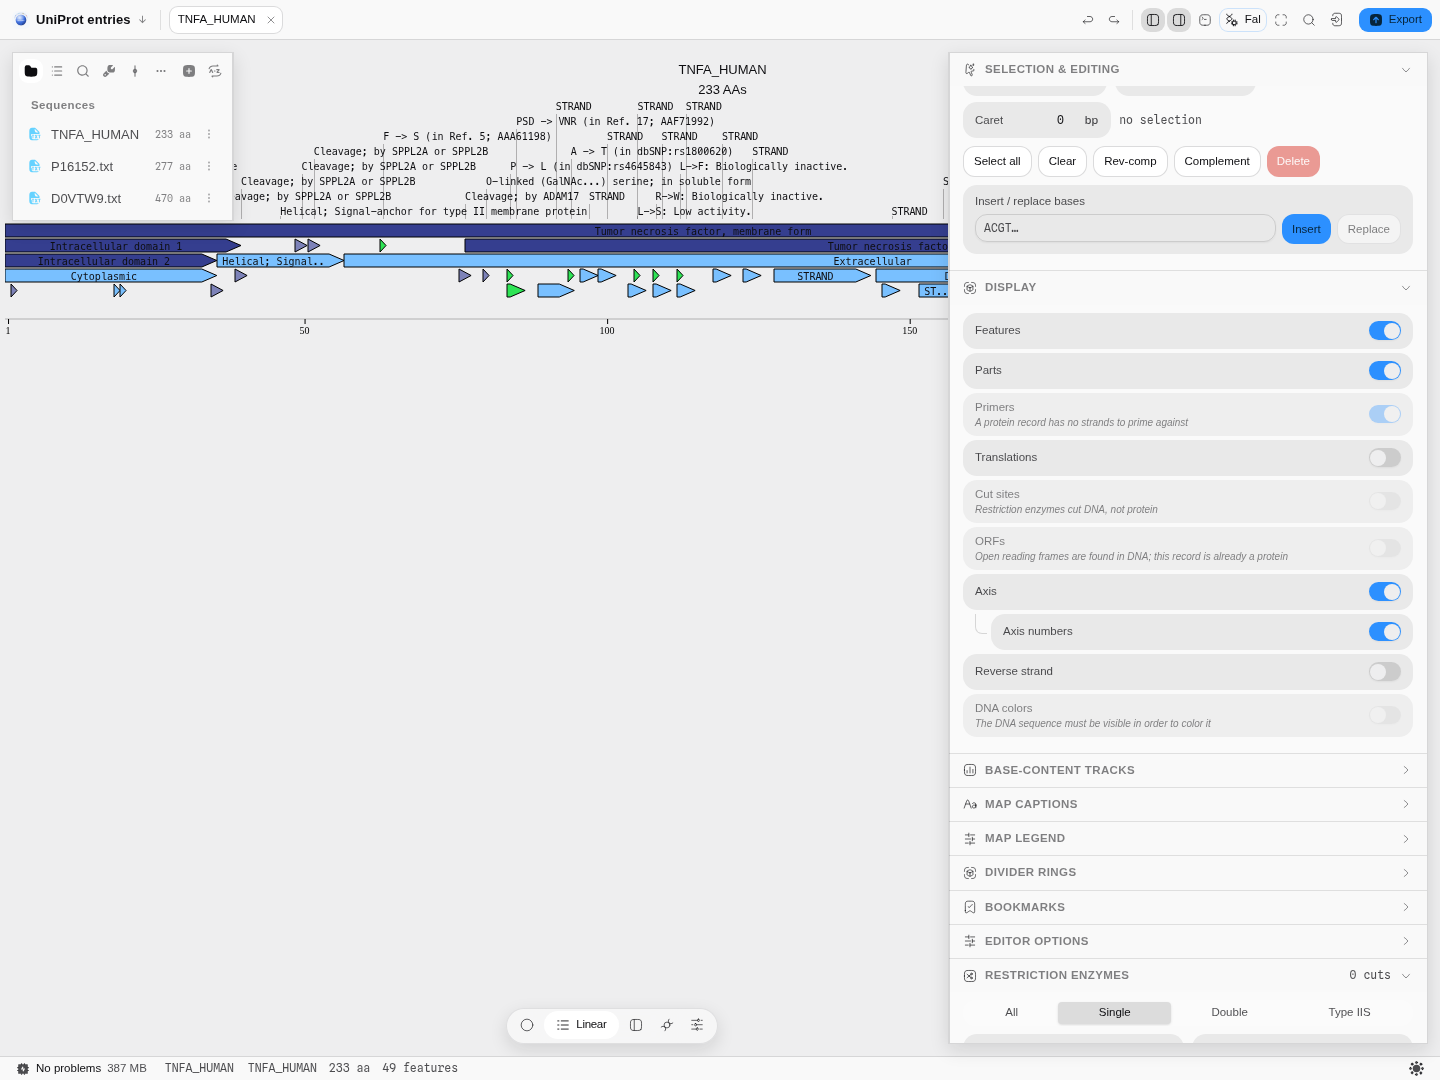Collapse the Selection & Editing section

[1187, 70]
